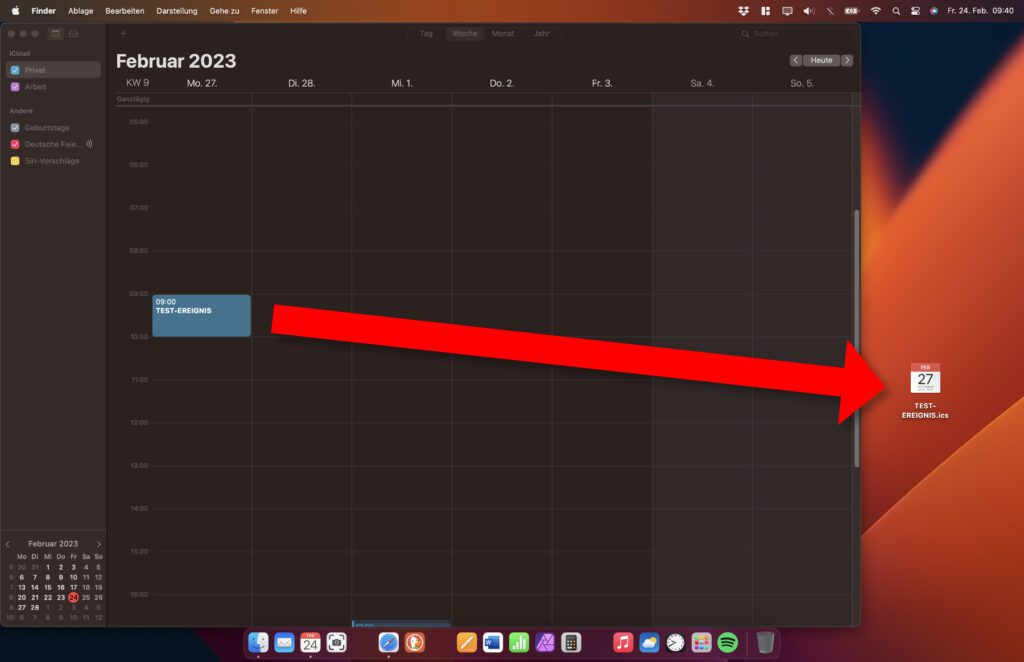Click the battery menu bar icon
This screenshot has width=1024, height=662.
tap(852, 10)
